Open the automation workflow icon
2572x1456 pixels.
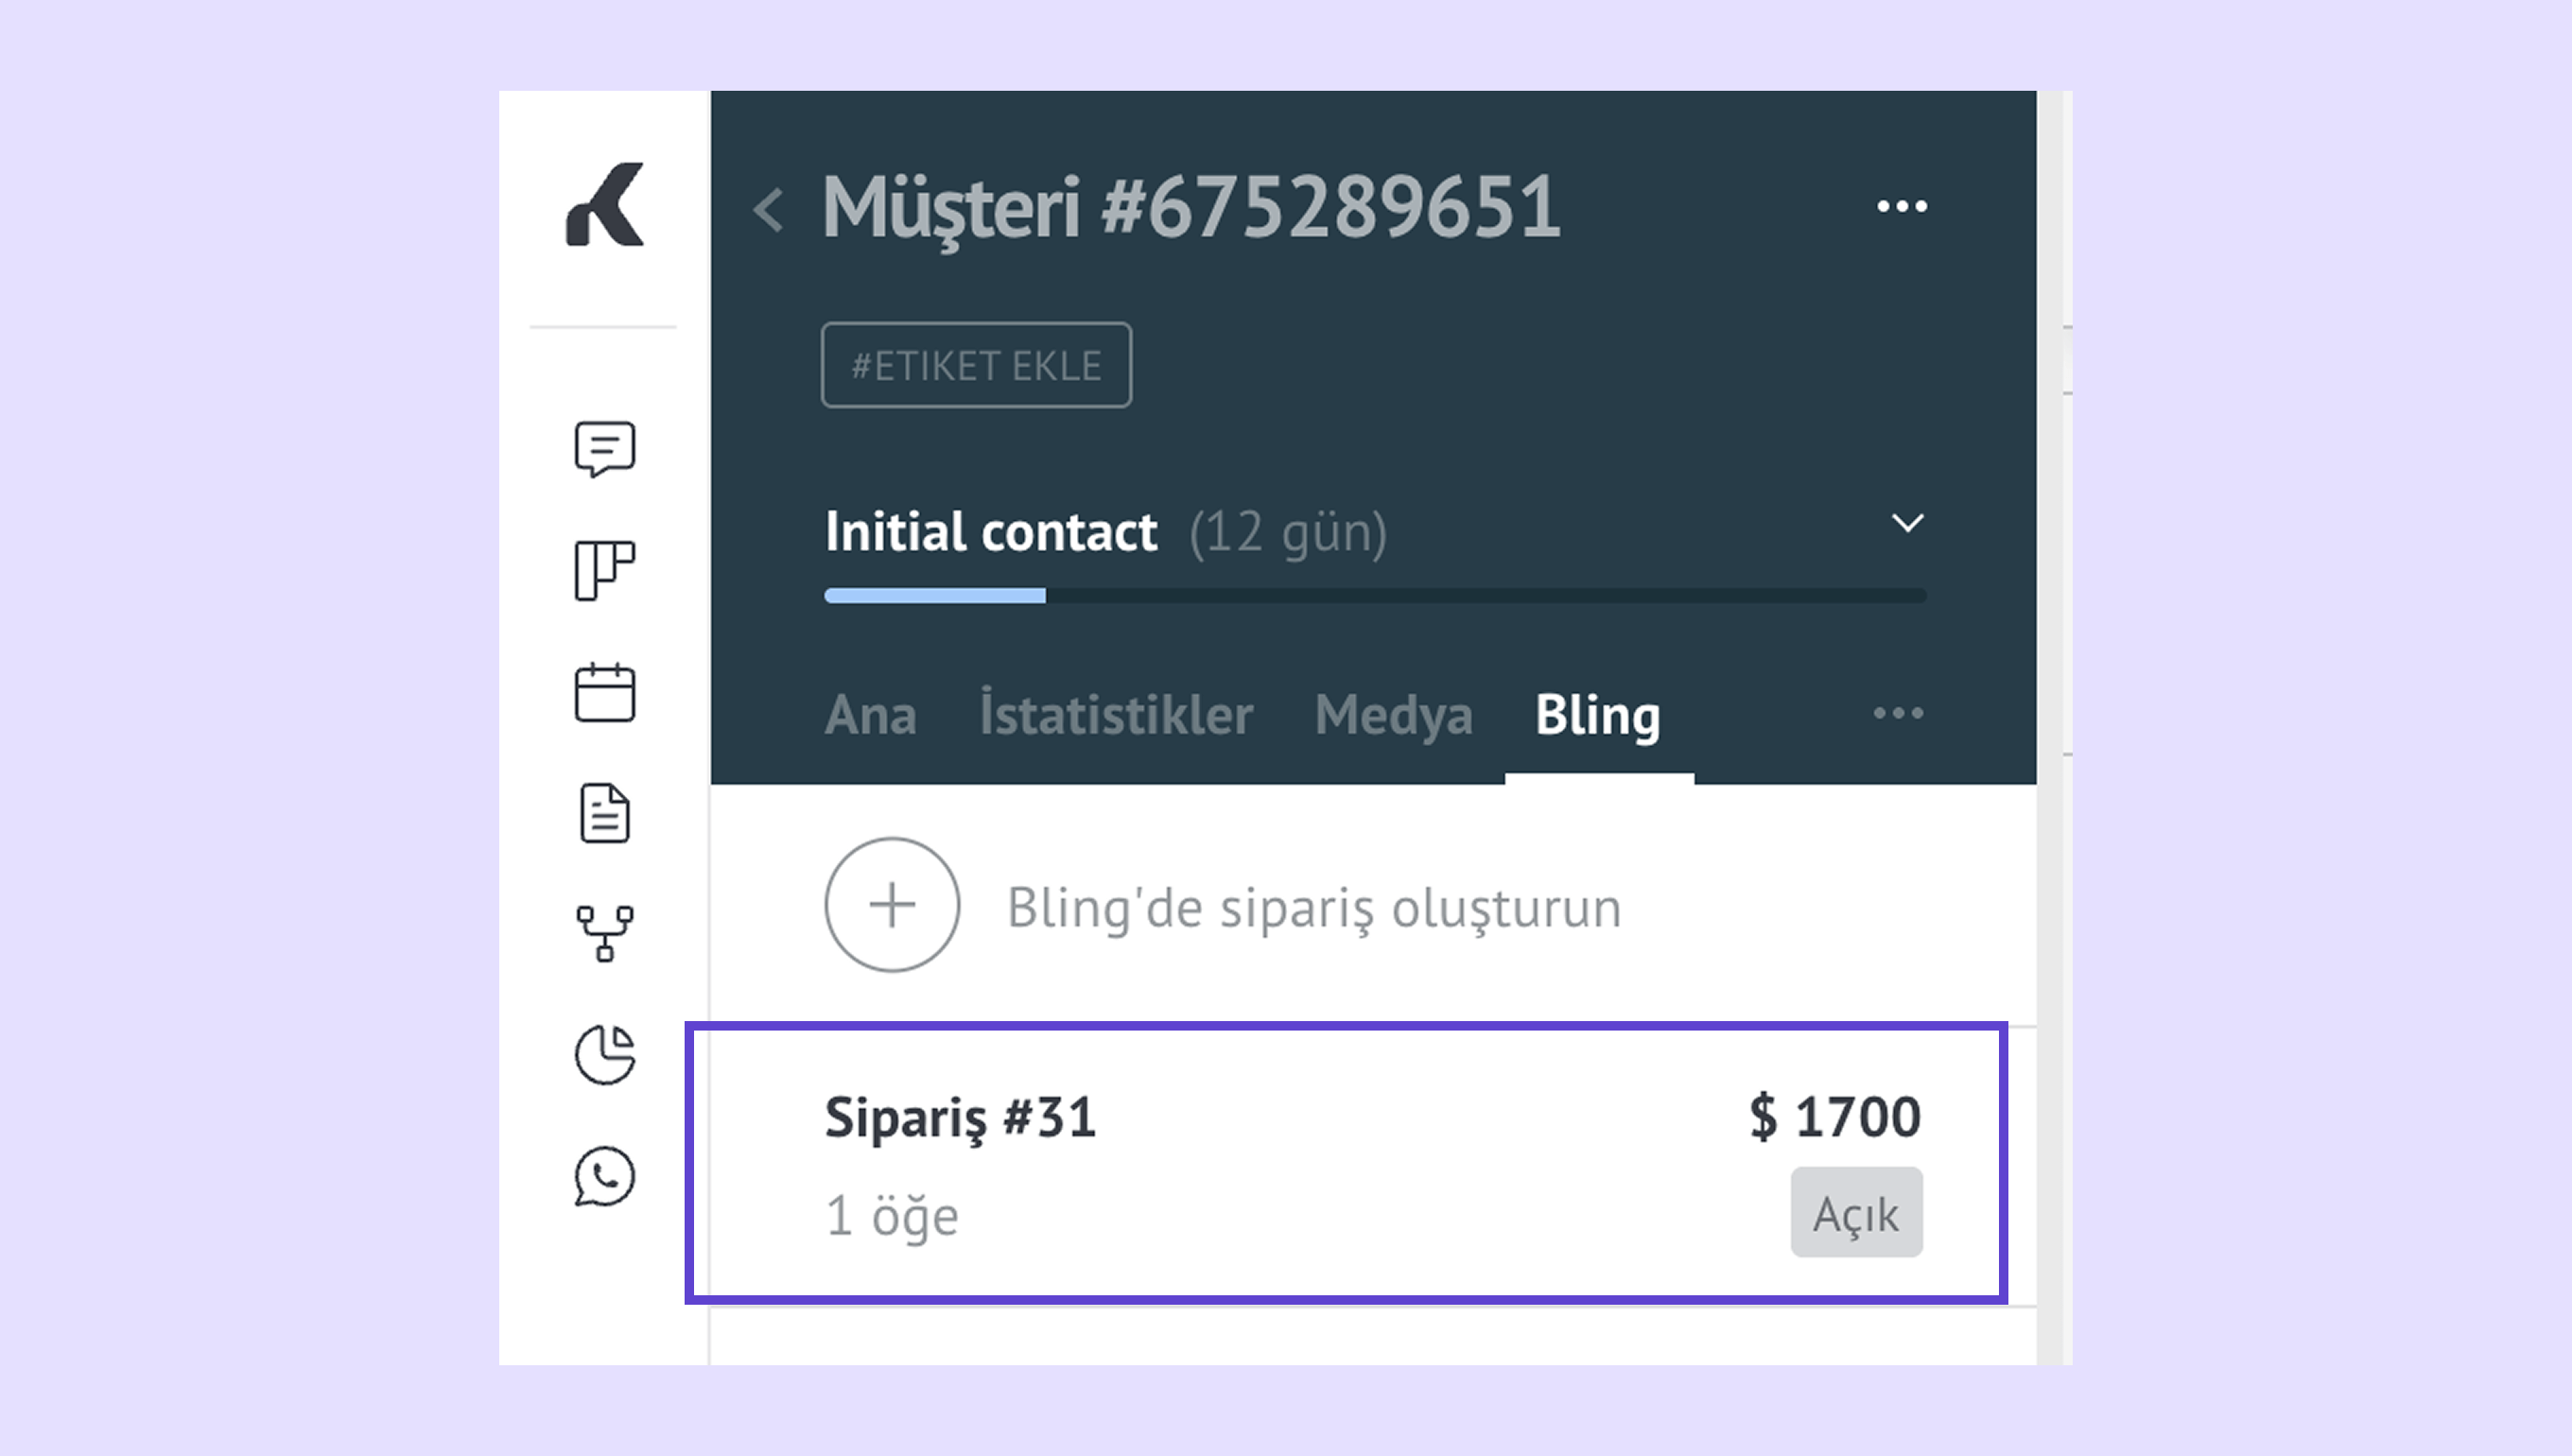click(x=605, y=933)
